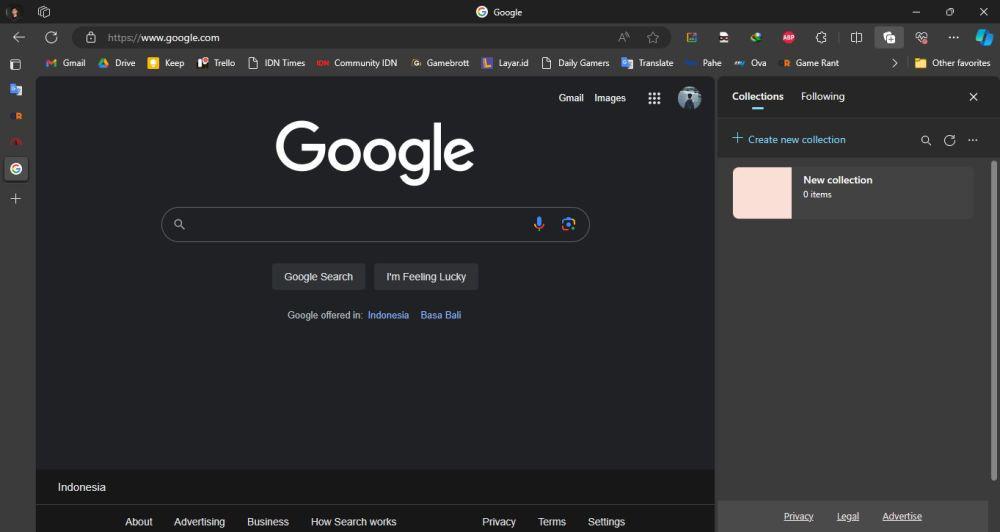Open the IDN Times bookmark
This screenshot has width=1000, height=532.
pyautogui.click(x=276, y=63)
